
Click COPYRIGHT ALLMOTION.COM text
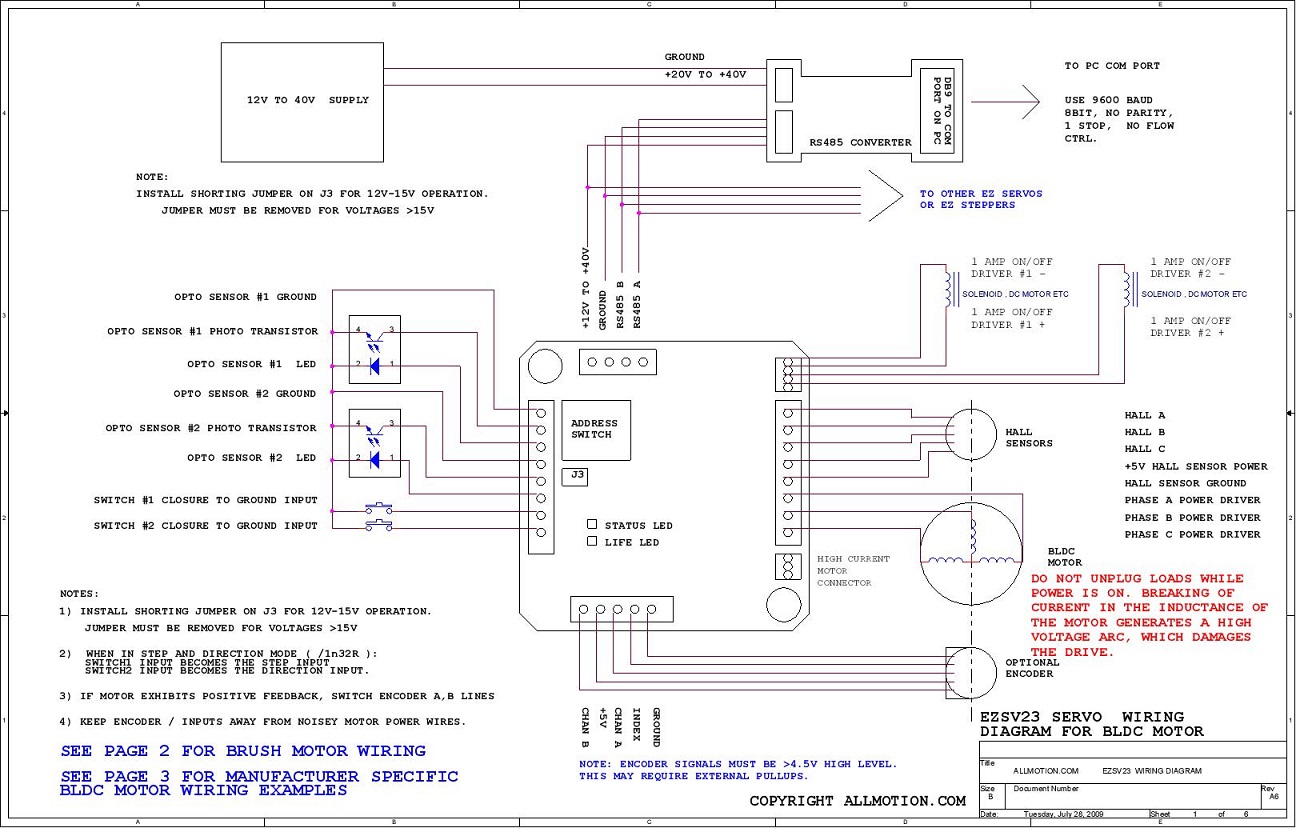(858, 801)
